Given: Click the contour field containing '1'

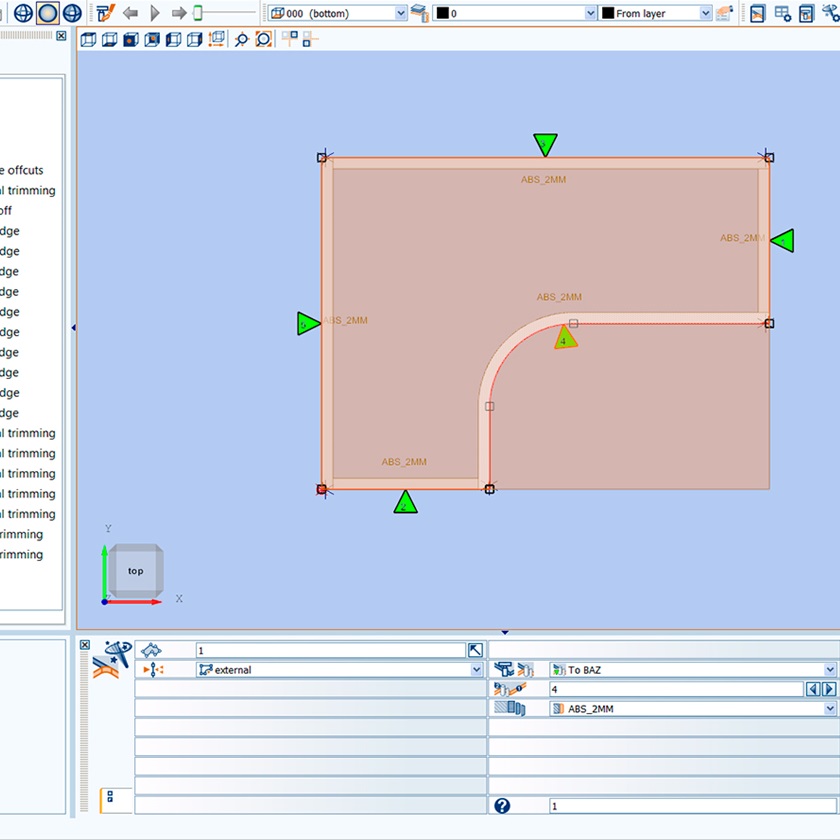Looking at the screenshot, I should pyautogui.click(x=331, y=650).
